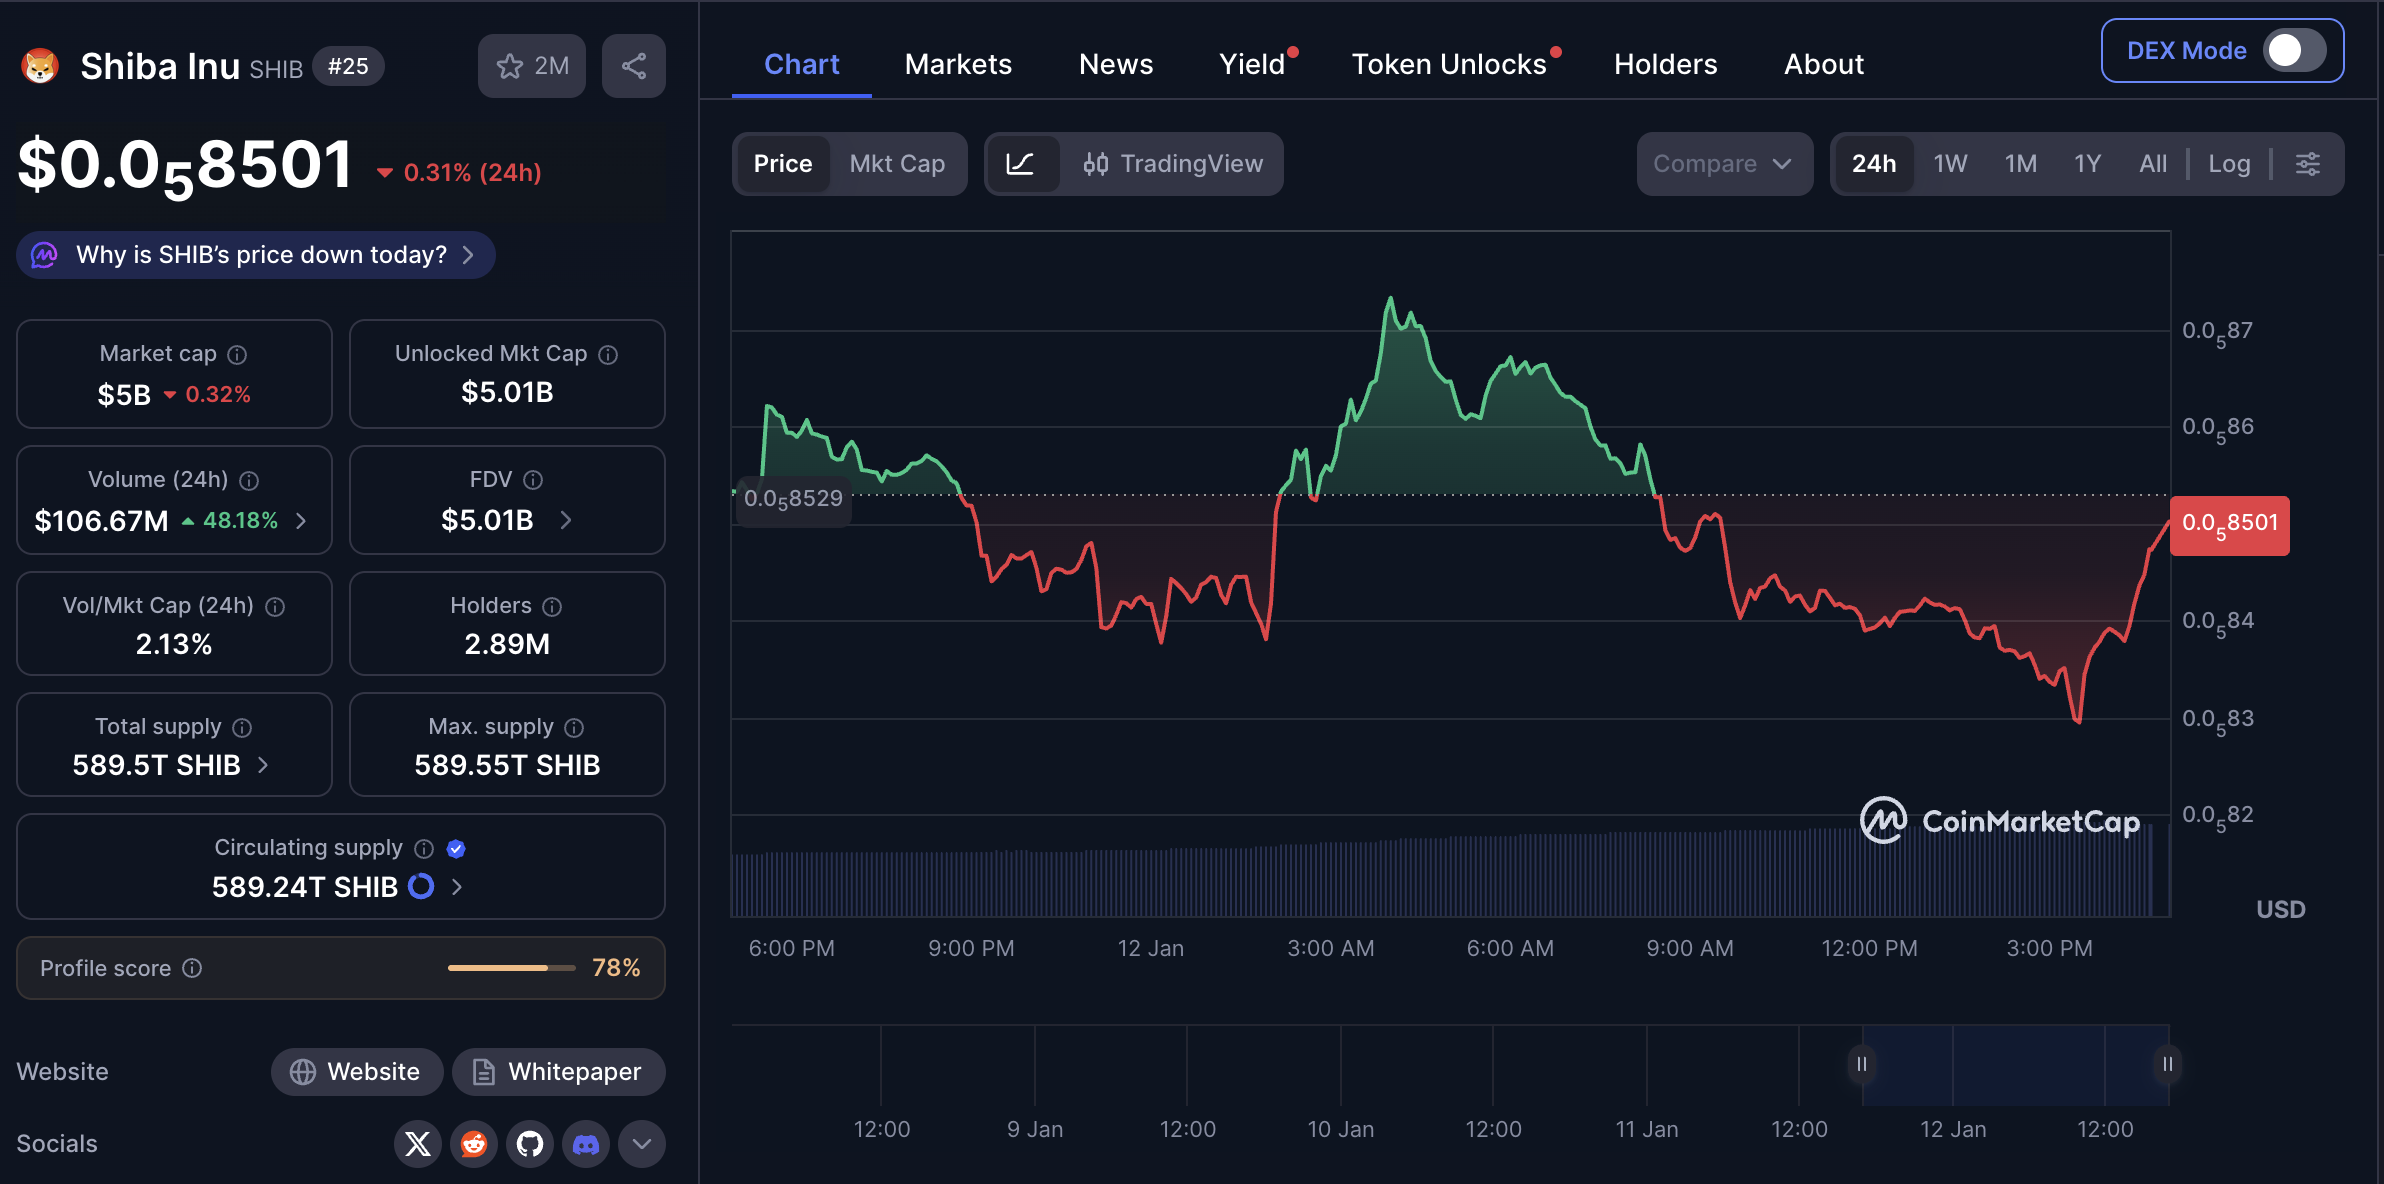Open the SHIB Whitepaper

coord(558,1071)
